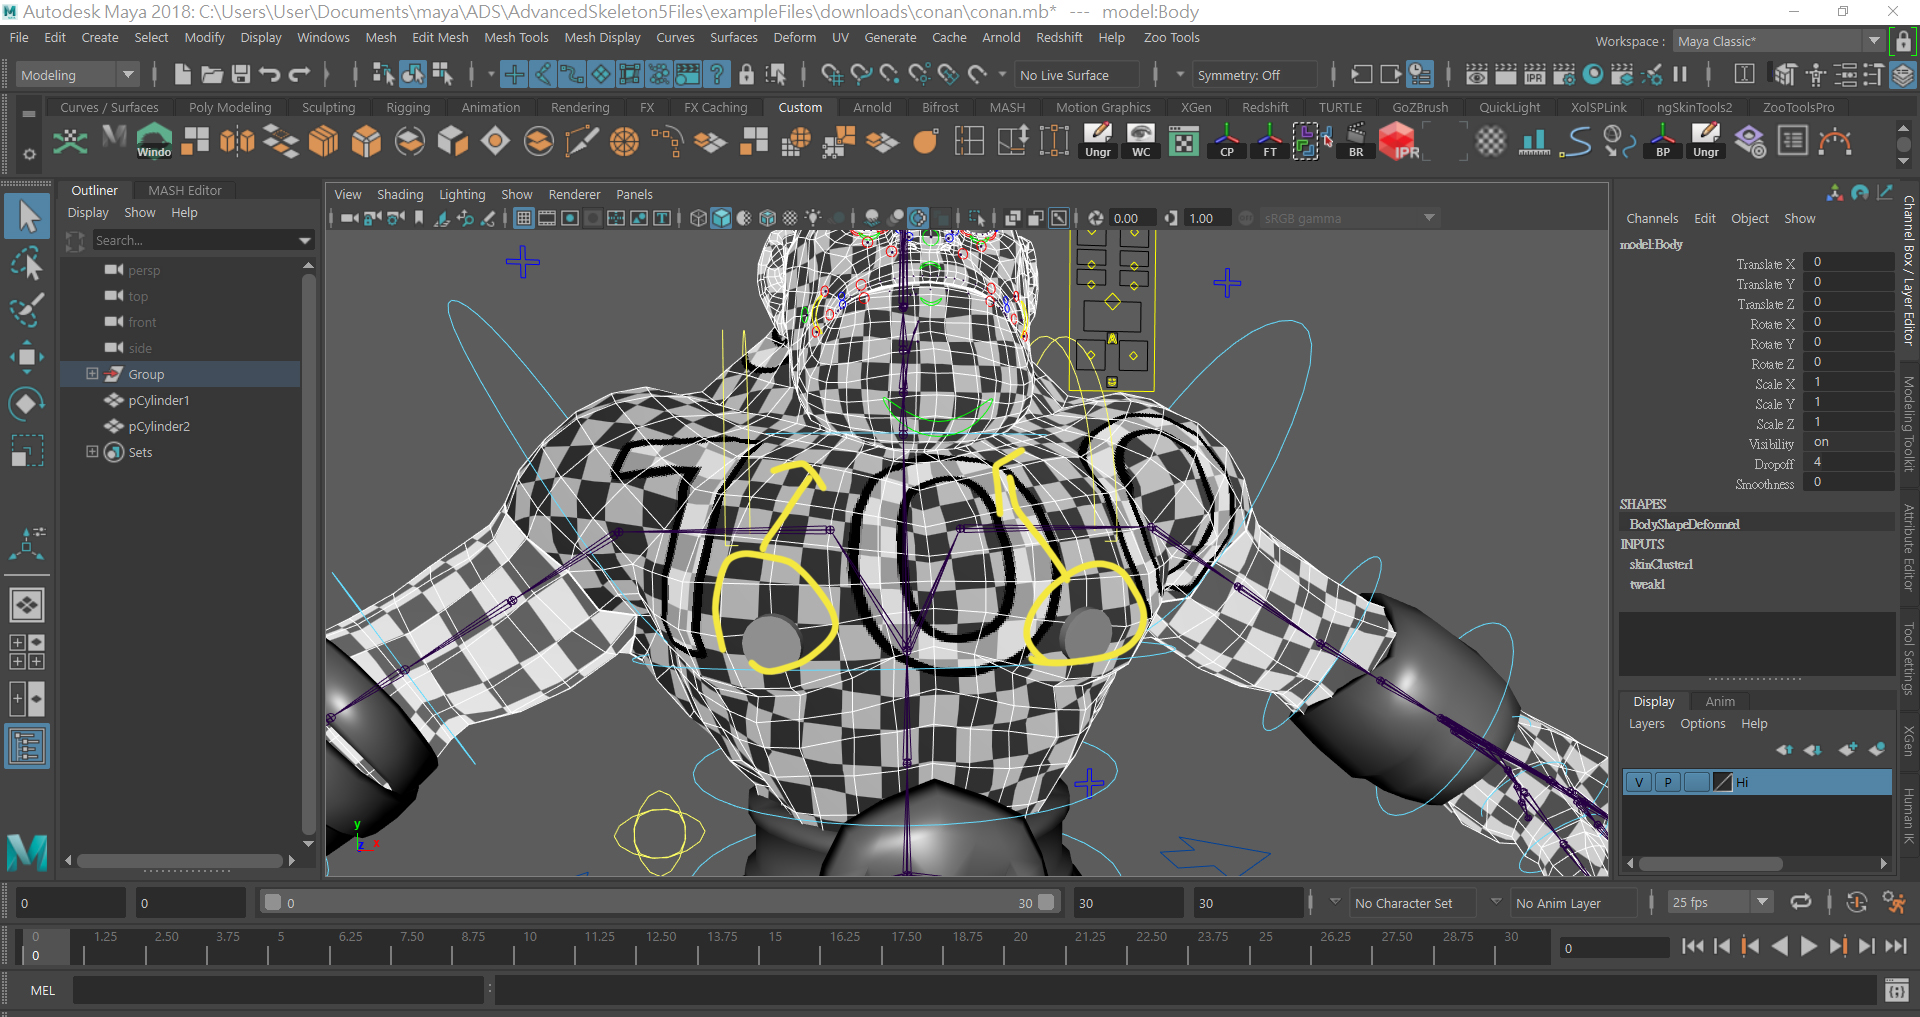Collapse the Group node in the Outliner
This screenshot has width=1920, height=1017.
(92, 373)
